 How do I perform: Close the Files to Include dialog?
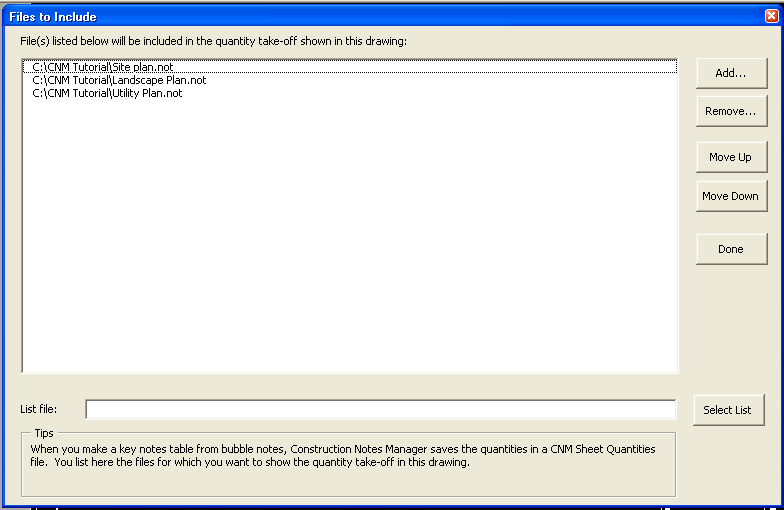[771, 17]
